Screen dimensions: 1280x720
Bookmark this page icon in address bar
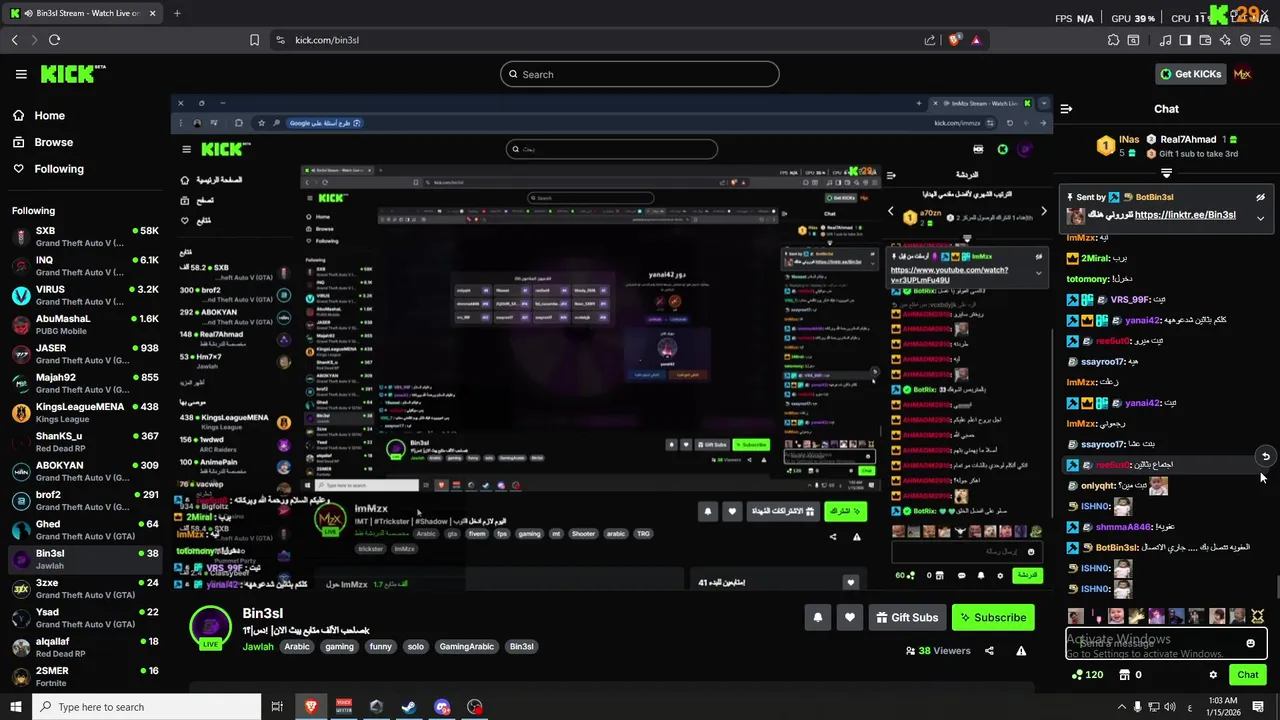254,40
